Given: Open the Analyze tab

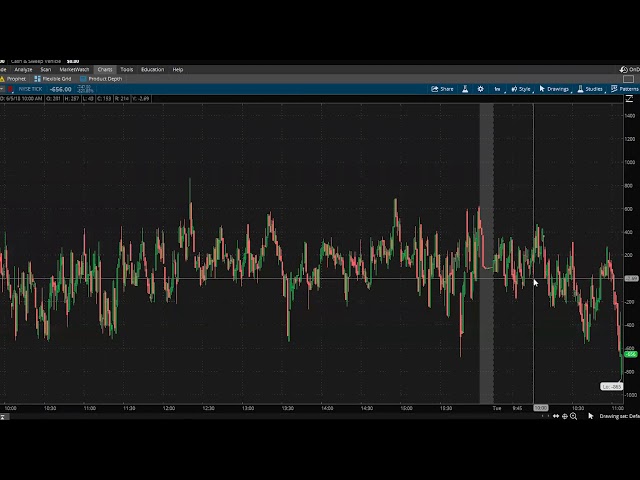Looking at the screenshot, I should pos(23,69).
